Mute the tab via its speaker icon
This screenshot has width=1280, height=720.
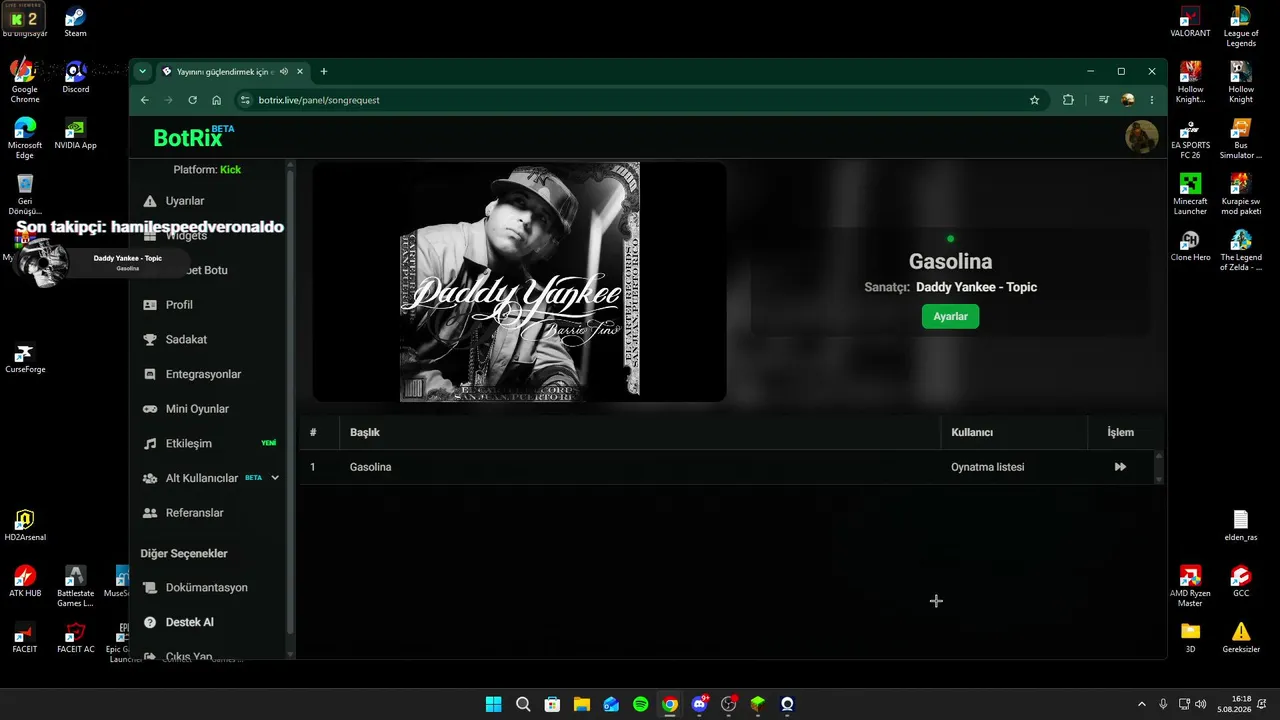[x=284, y=71]
